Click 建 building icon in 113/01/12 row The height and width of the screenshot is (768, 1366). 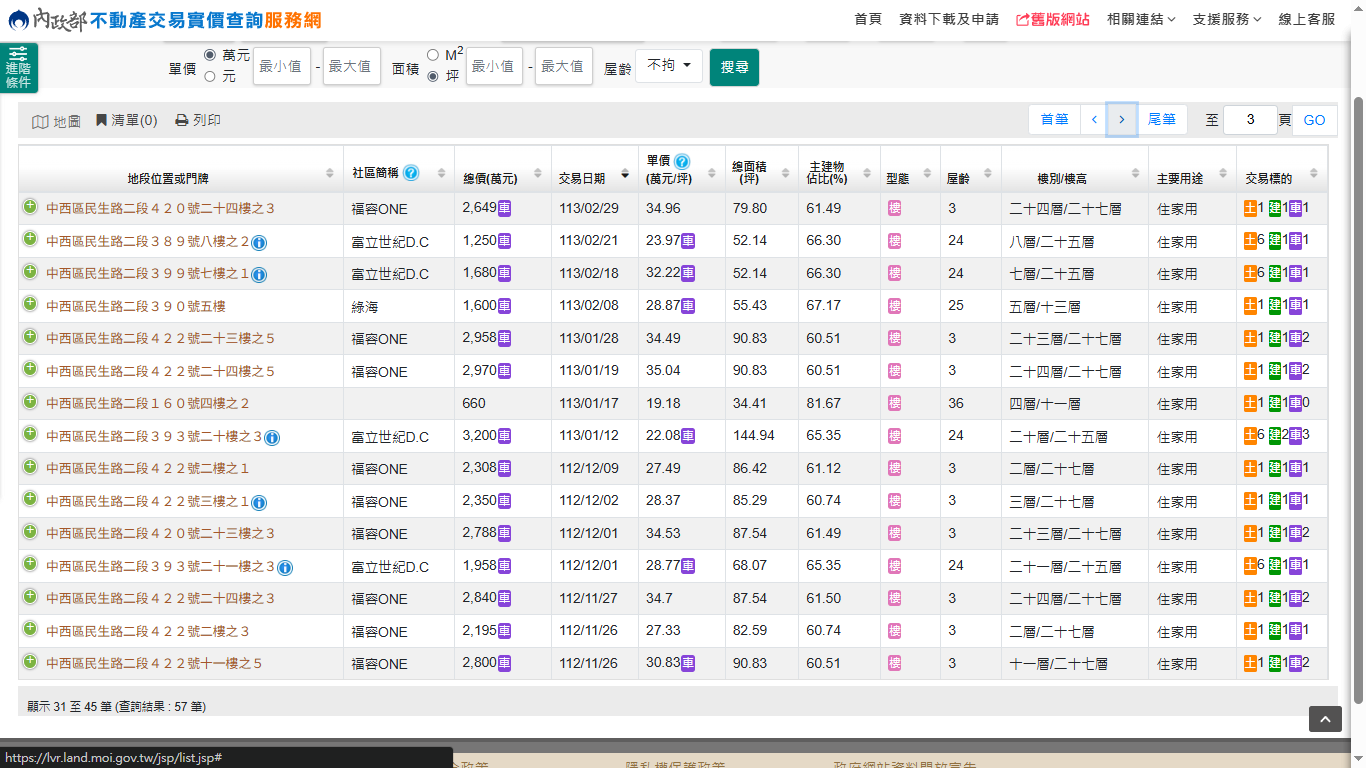pyautogui.click(x=1275, y=435)
